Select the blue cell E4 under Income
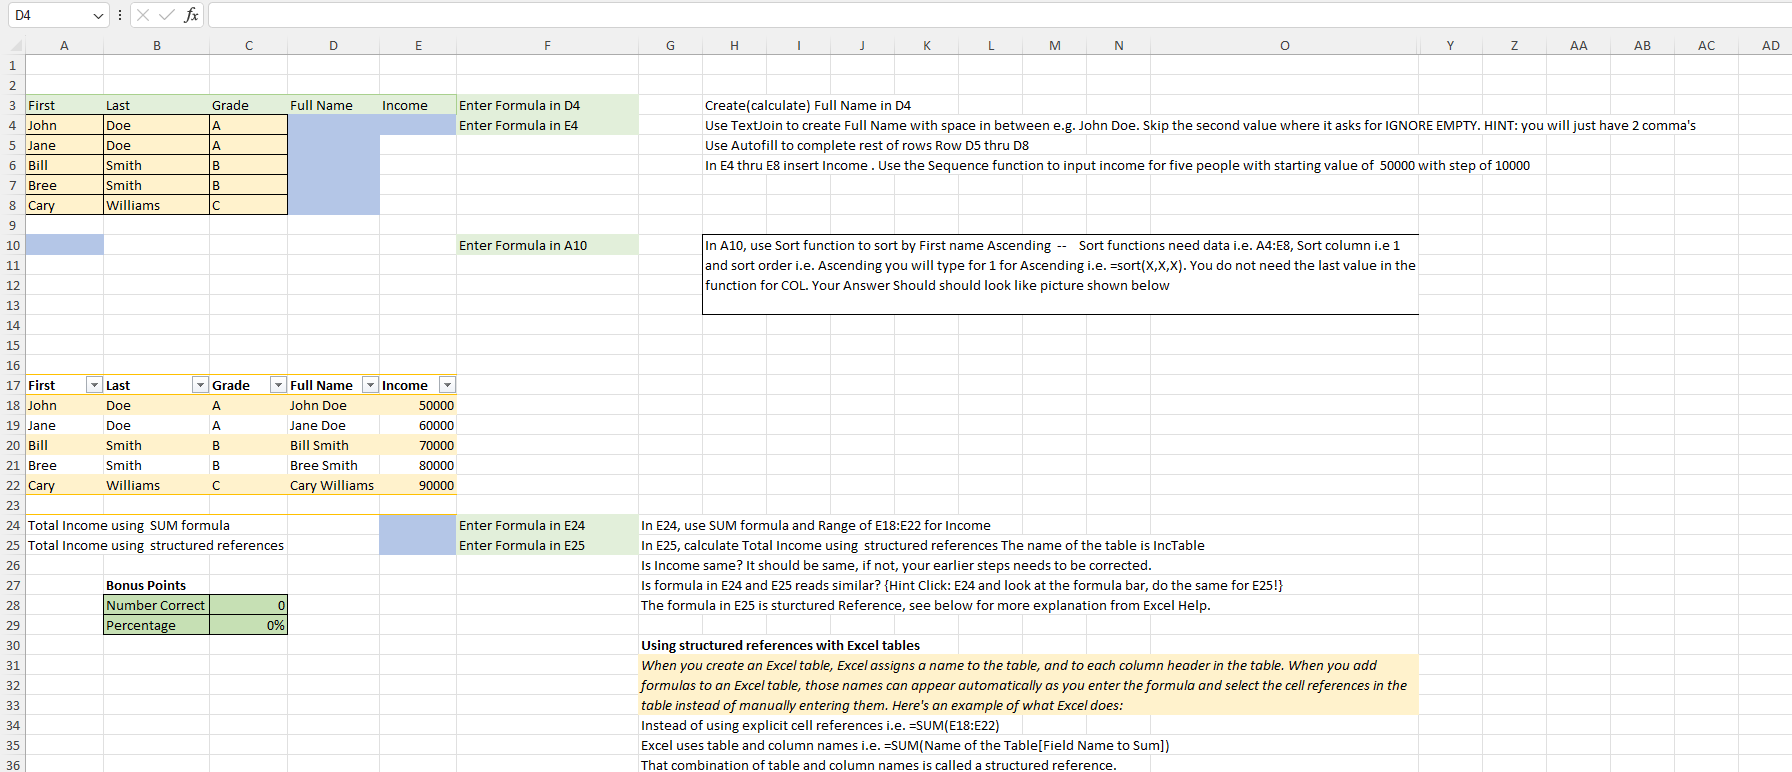Image resolution: width=1792 pixels, height=772 pixels. [418, 125]
